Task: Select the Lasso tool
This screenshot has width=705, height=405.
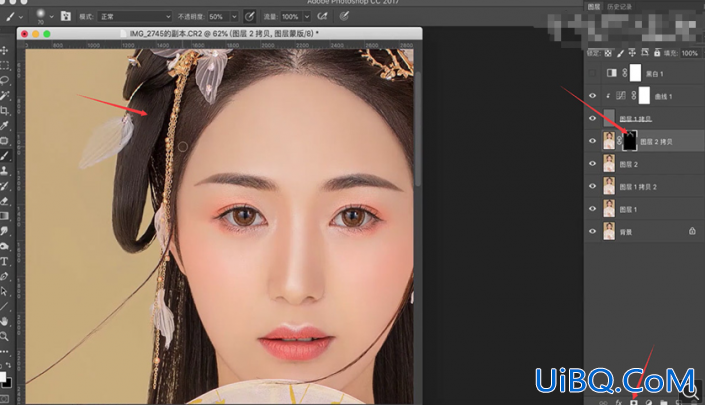Action: pos(4,80)
